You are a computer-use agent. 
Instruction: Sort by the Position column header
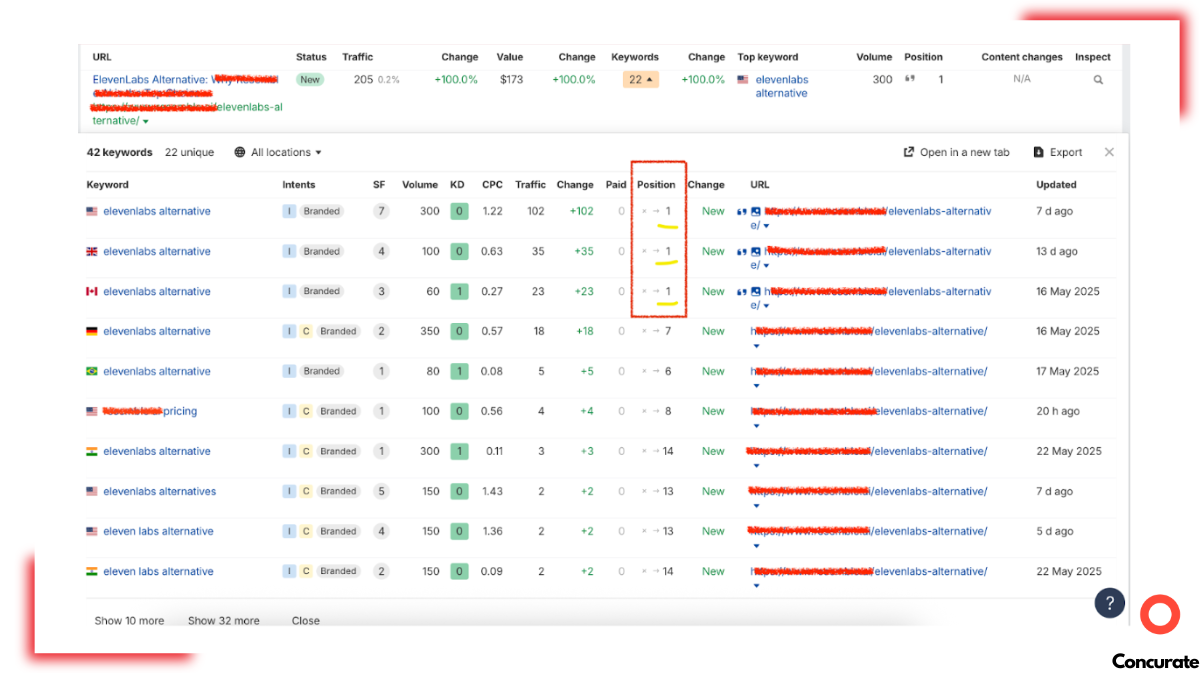click(x=656, y=184)
